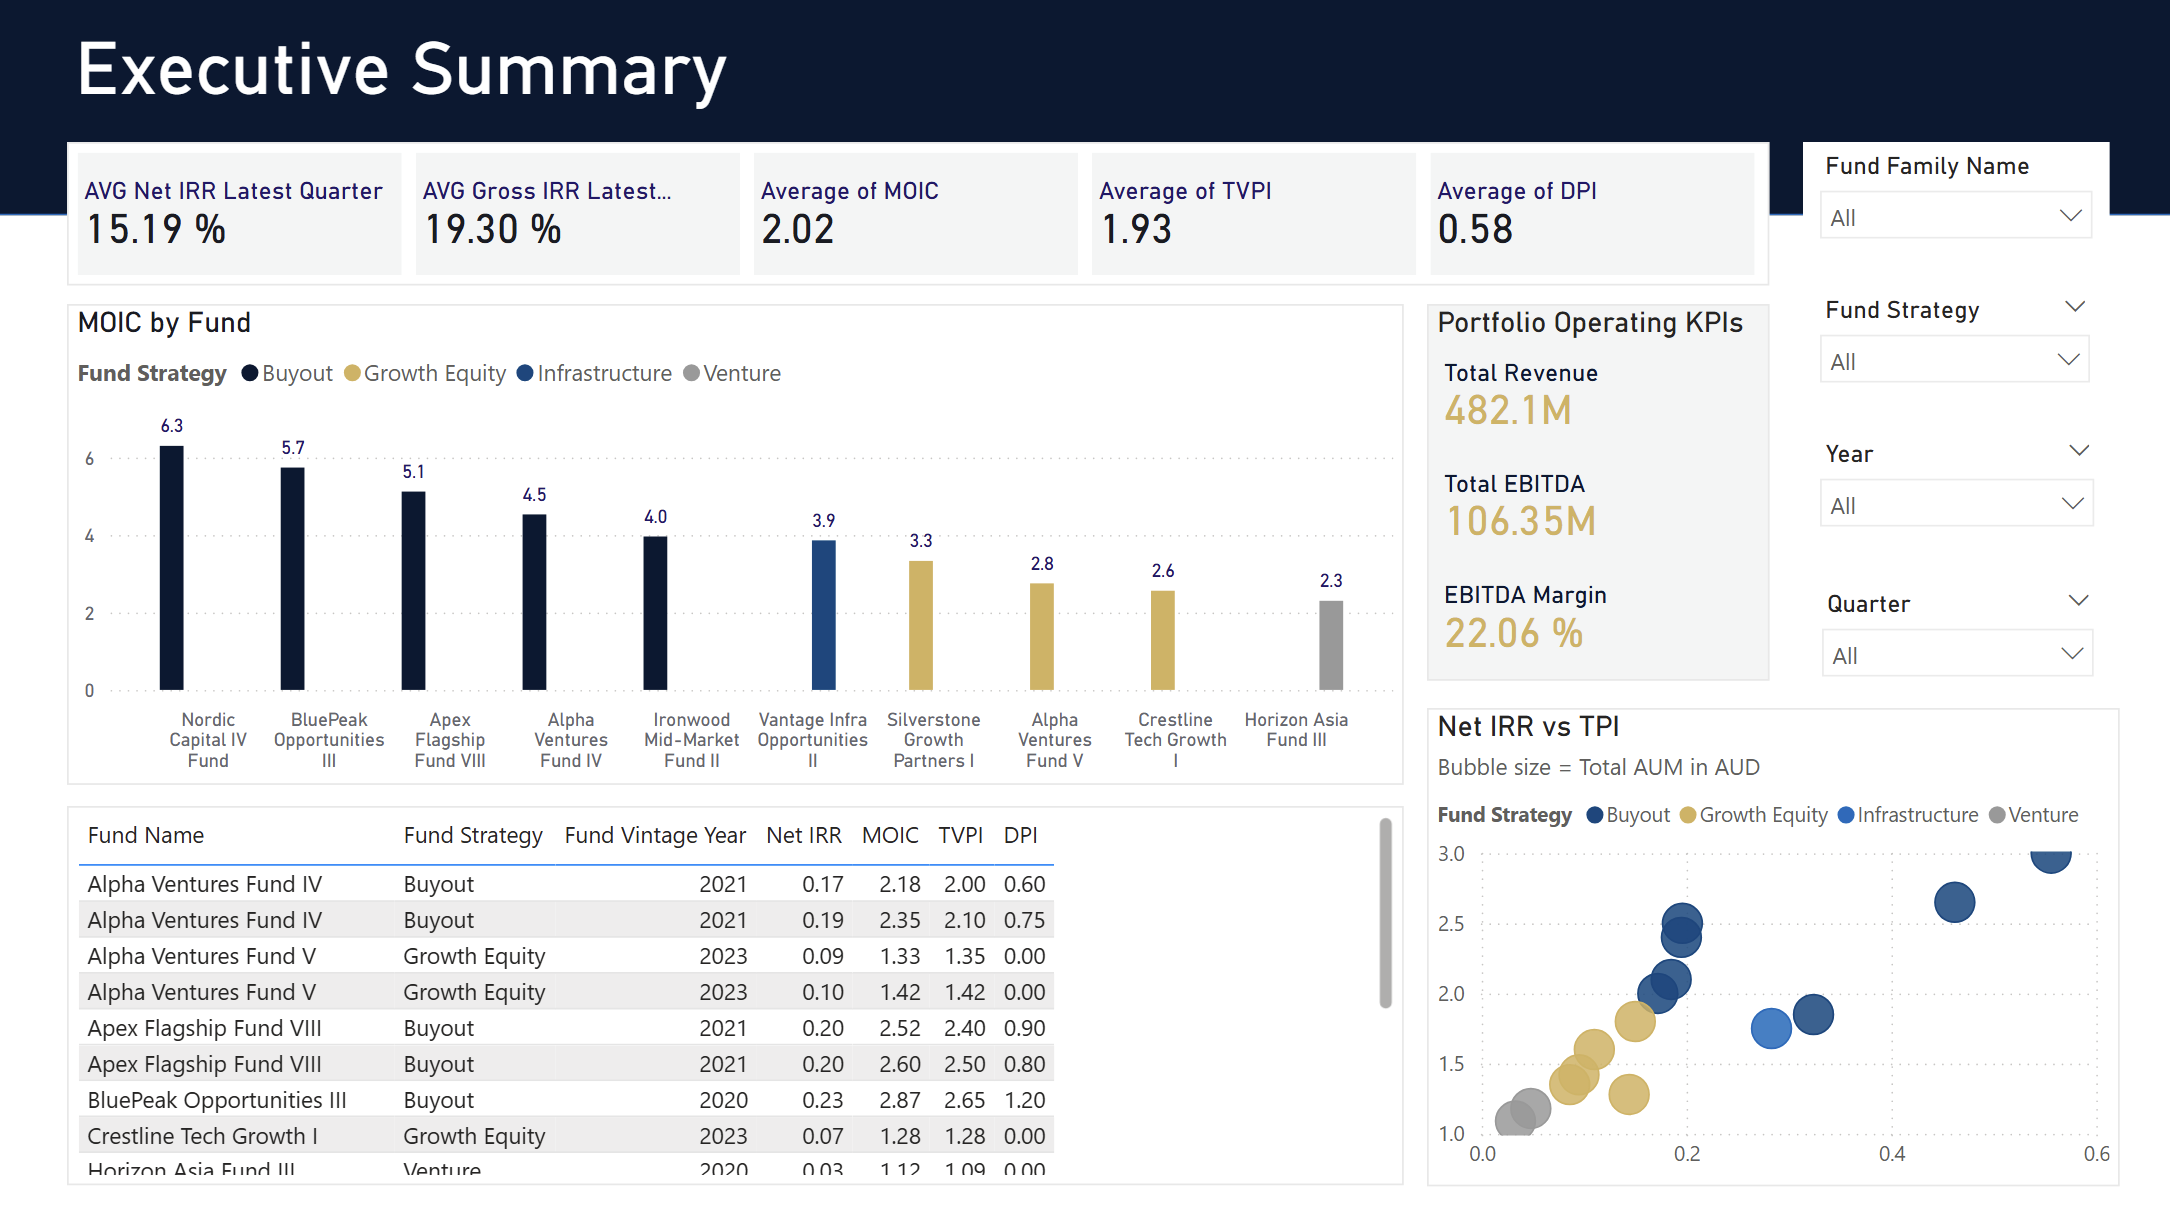Screen dimensions: 2170x1206
Task: Click the 2.3 label above Horizon Asia bar
Action: [1331, 581]
